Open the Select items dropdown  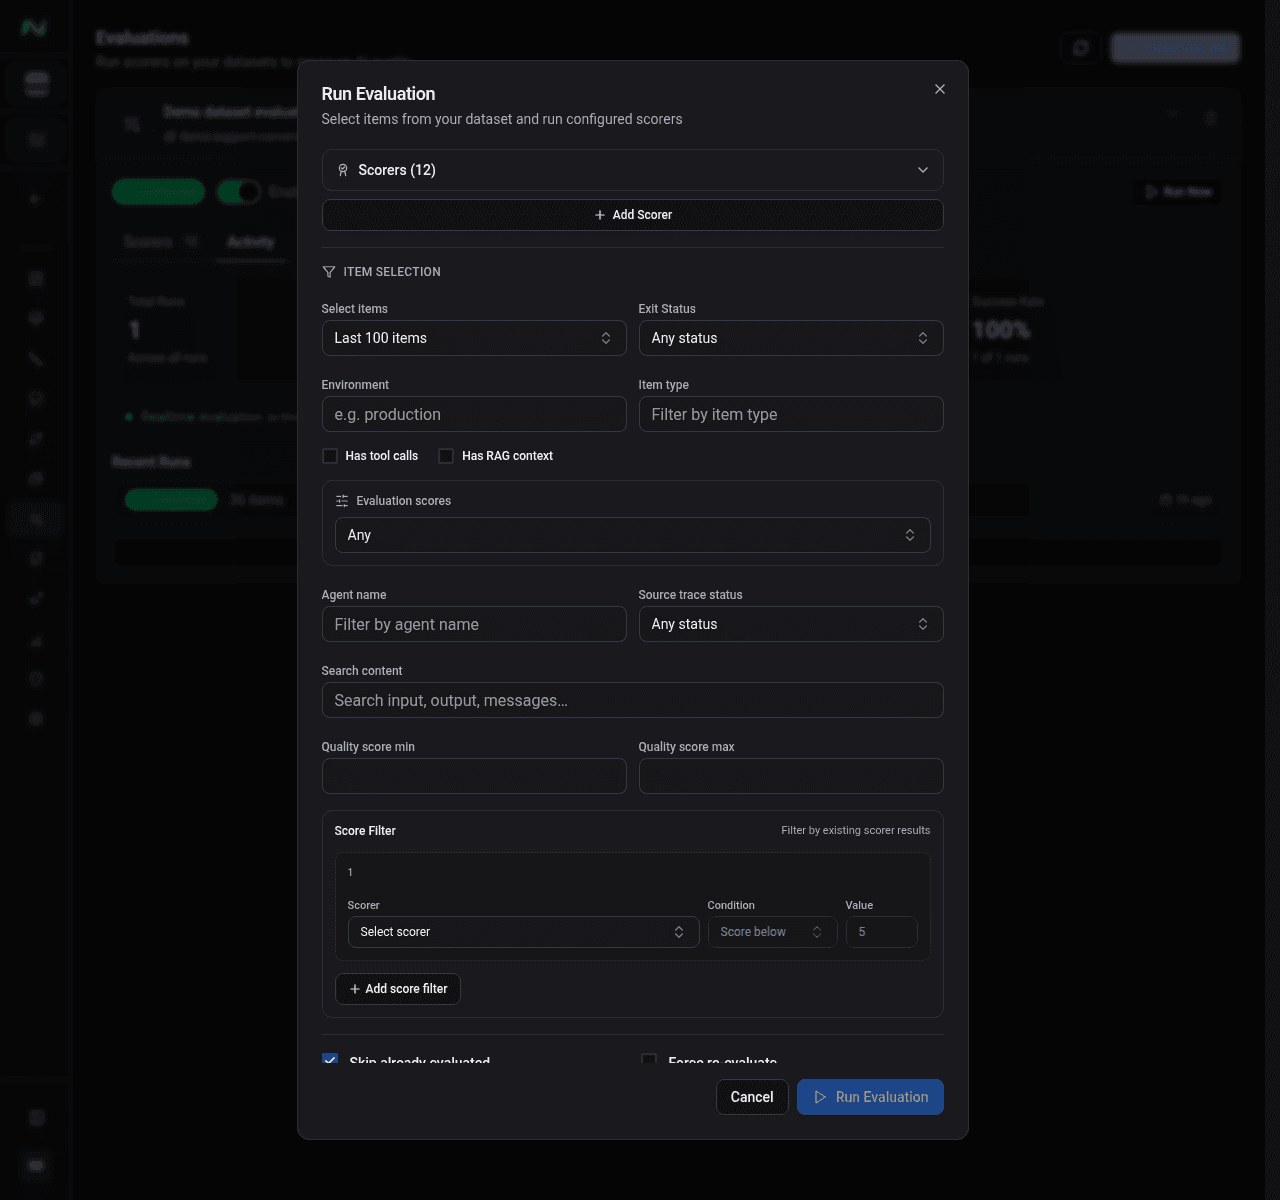point(474,338)
